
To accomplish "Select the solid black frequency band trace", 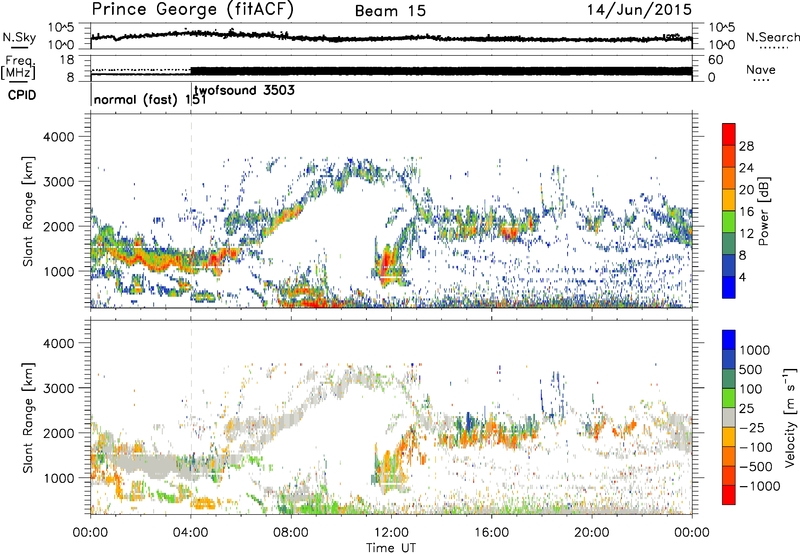I will (441, 71).
